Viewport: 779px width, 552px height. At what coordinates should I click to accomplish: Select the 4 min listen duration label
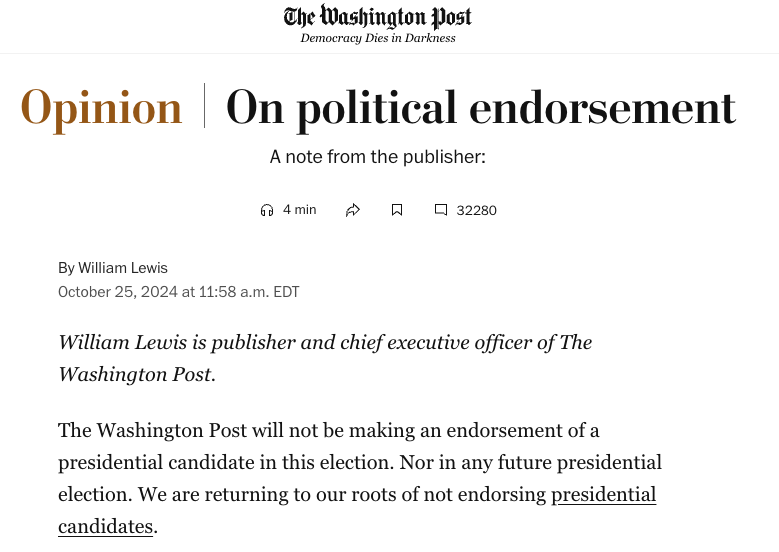(x=300, y=210)
